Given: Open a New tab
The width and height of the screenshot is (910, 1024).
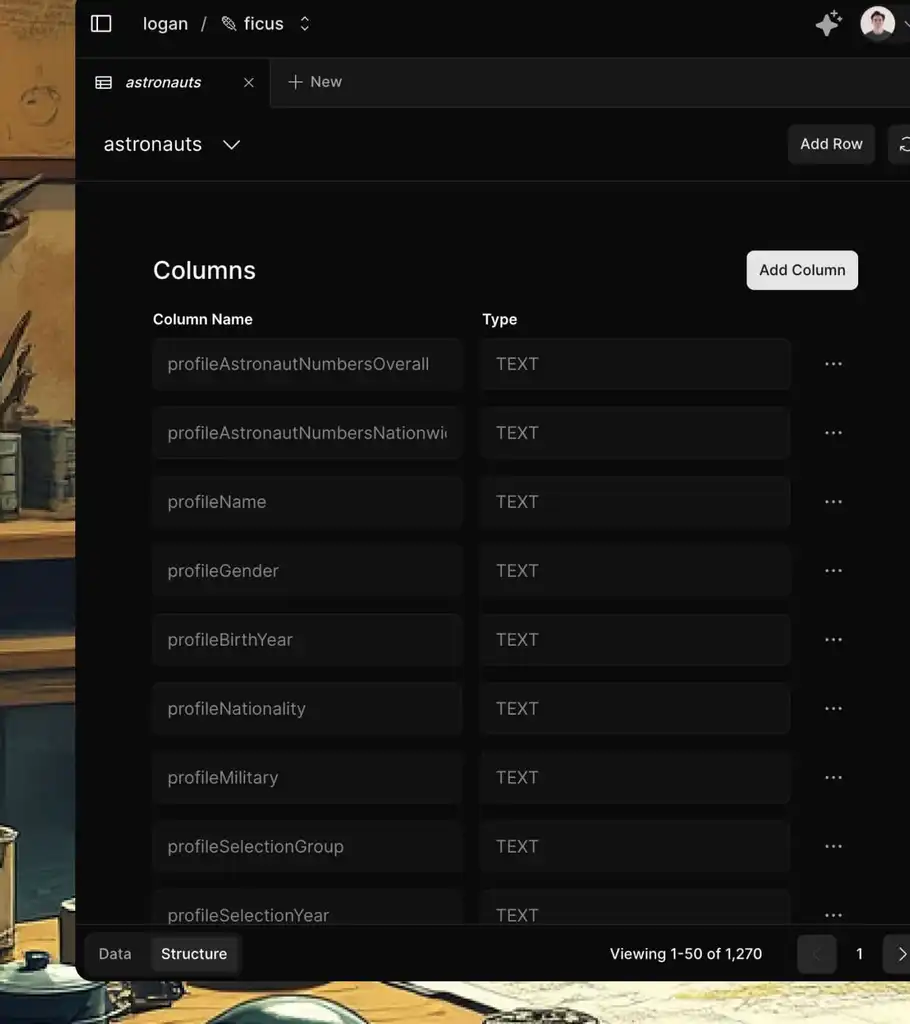Looking at the screenshot, I should [x=315, y=82].
